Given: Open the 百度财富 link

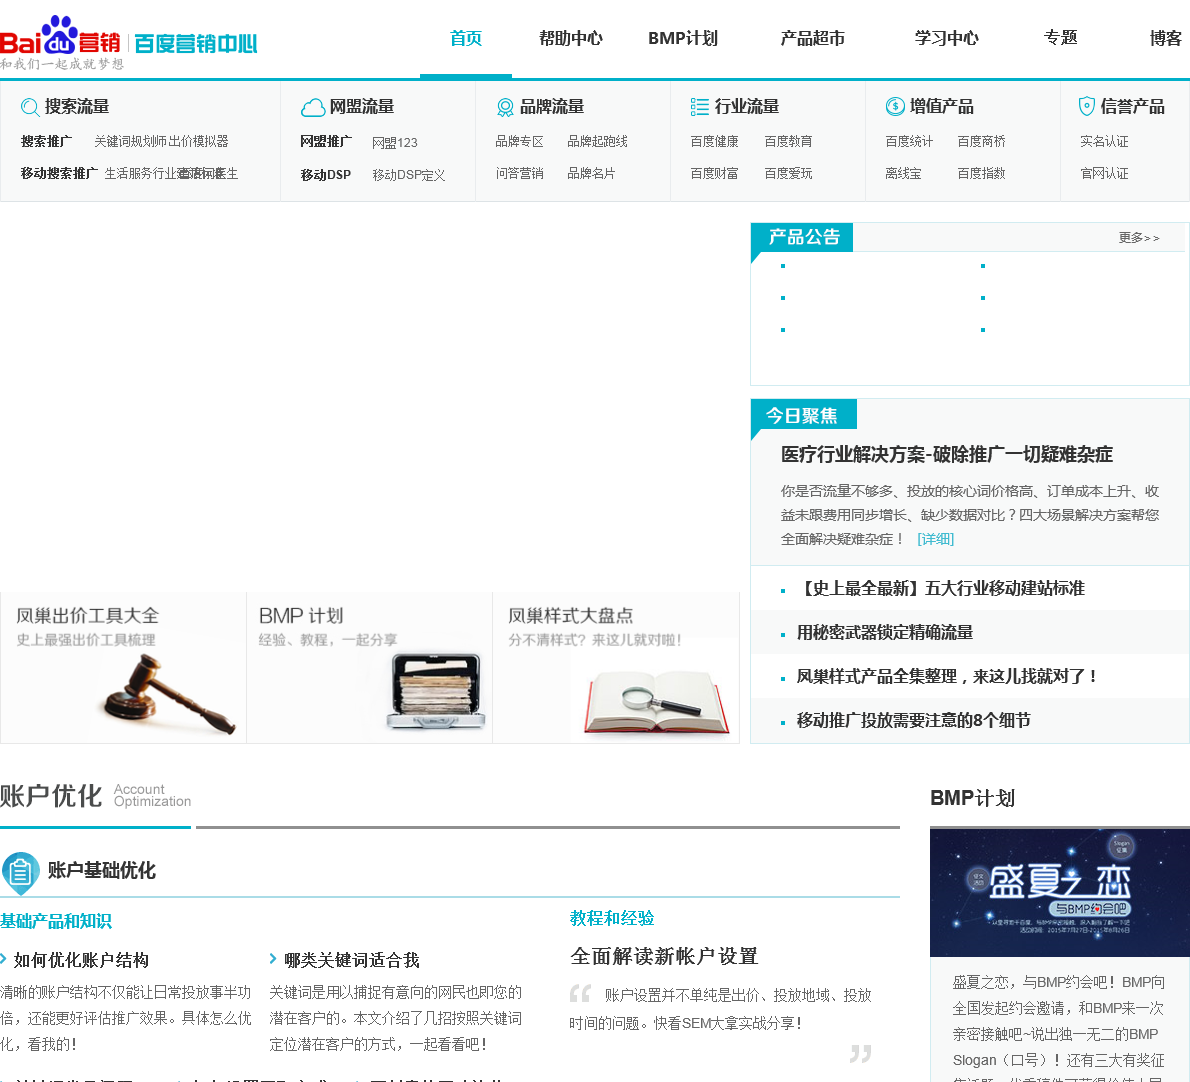Looking at the screenshot, I should (x=714, y=173).
